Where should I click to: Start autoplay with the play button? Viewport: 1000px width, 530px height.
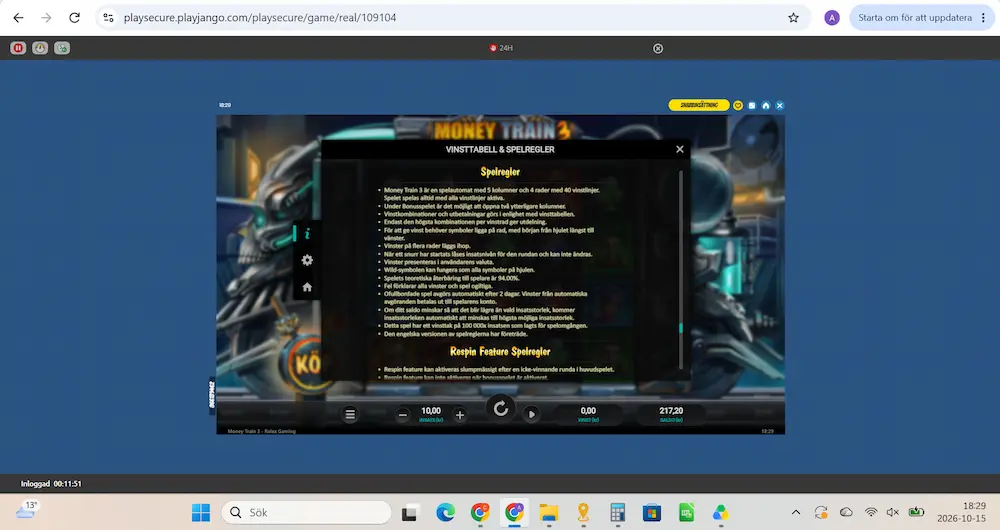(x=531, y=415)
